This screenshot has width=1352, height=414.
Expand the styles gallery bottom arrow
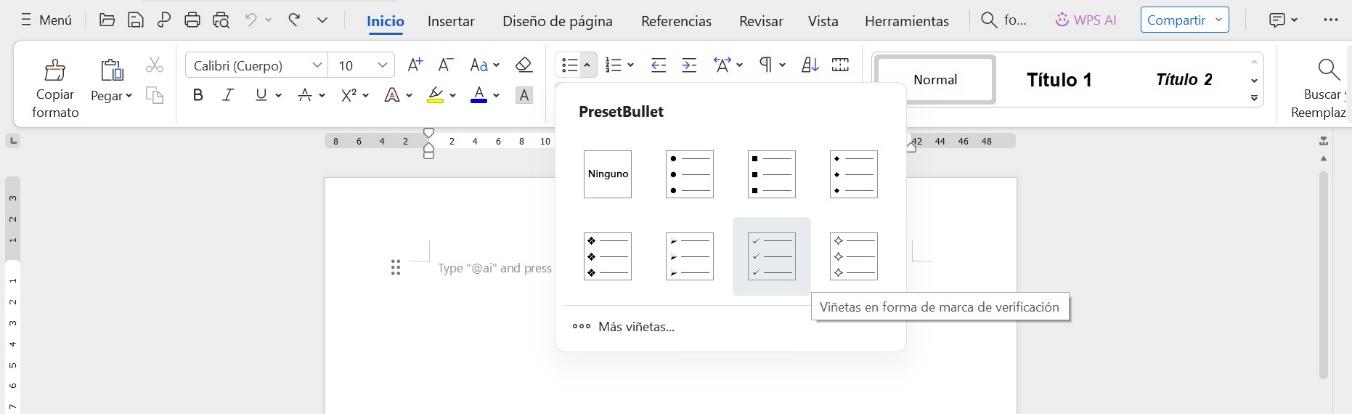pyautogui.click(x=1254, y=97)
